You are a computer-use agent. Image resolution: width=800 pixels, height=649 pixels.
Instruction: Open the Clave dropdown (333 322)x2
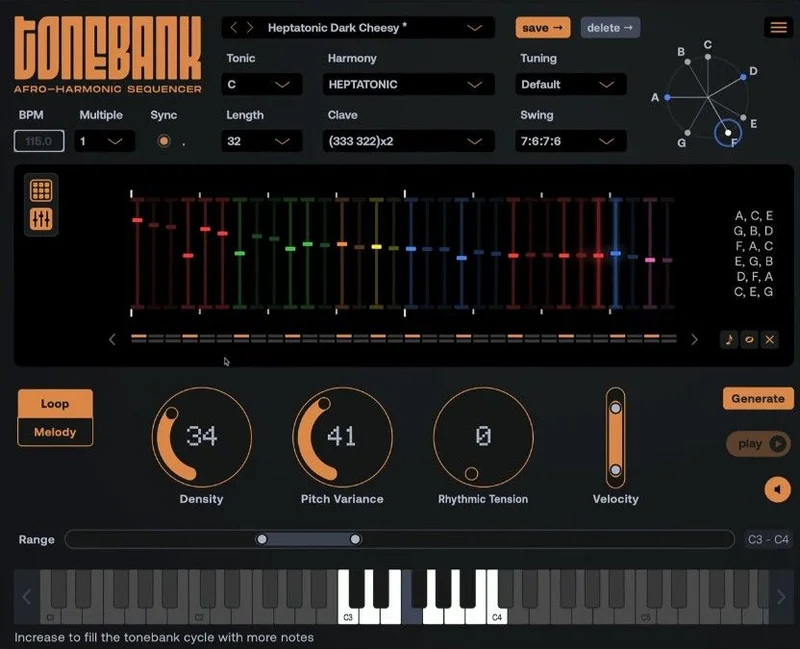tap(409, 141)
